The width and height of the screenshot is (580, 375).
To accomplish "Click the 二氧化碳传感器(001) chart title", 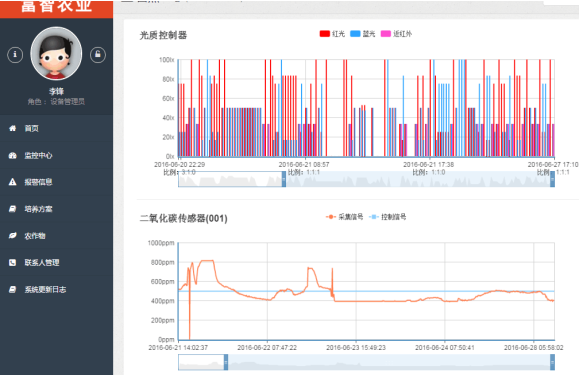I will [x=183, y=218].
